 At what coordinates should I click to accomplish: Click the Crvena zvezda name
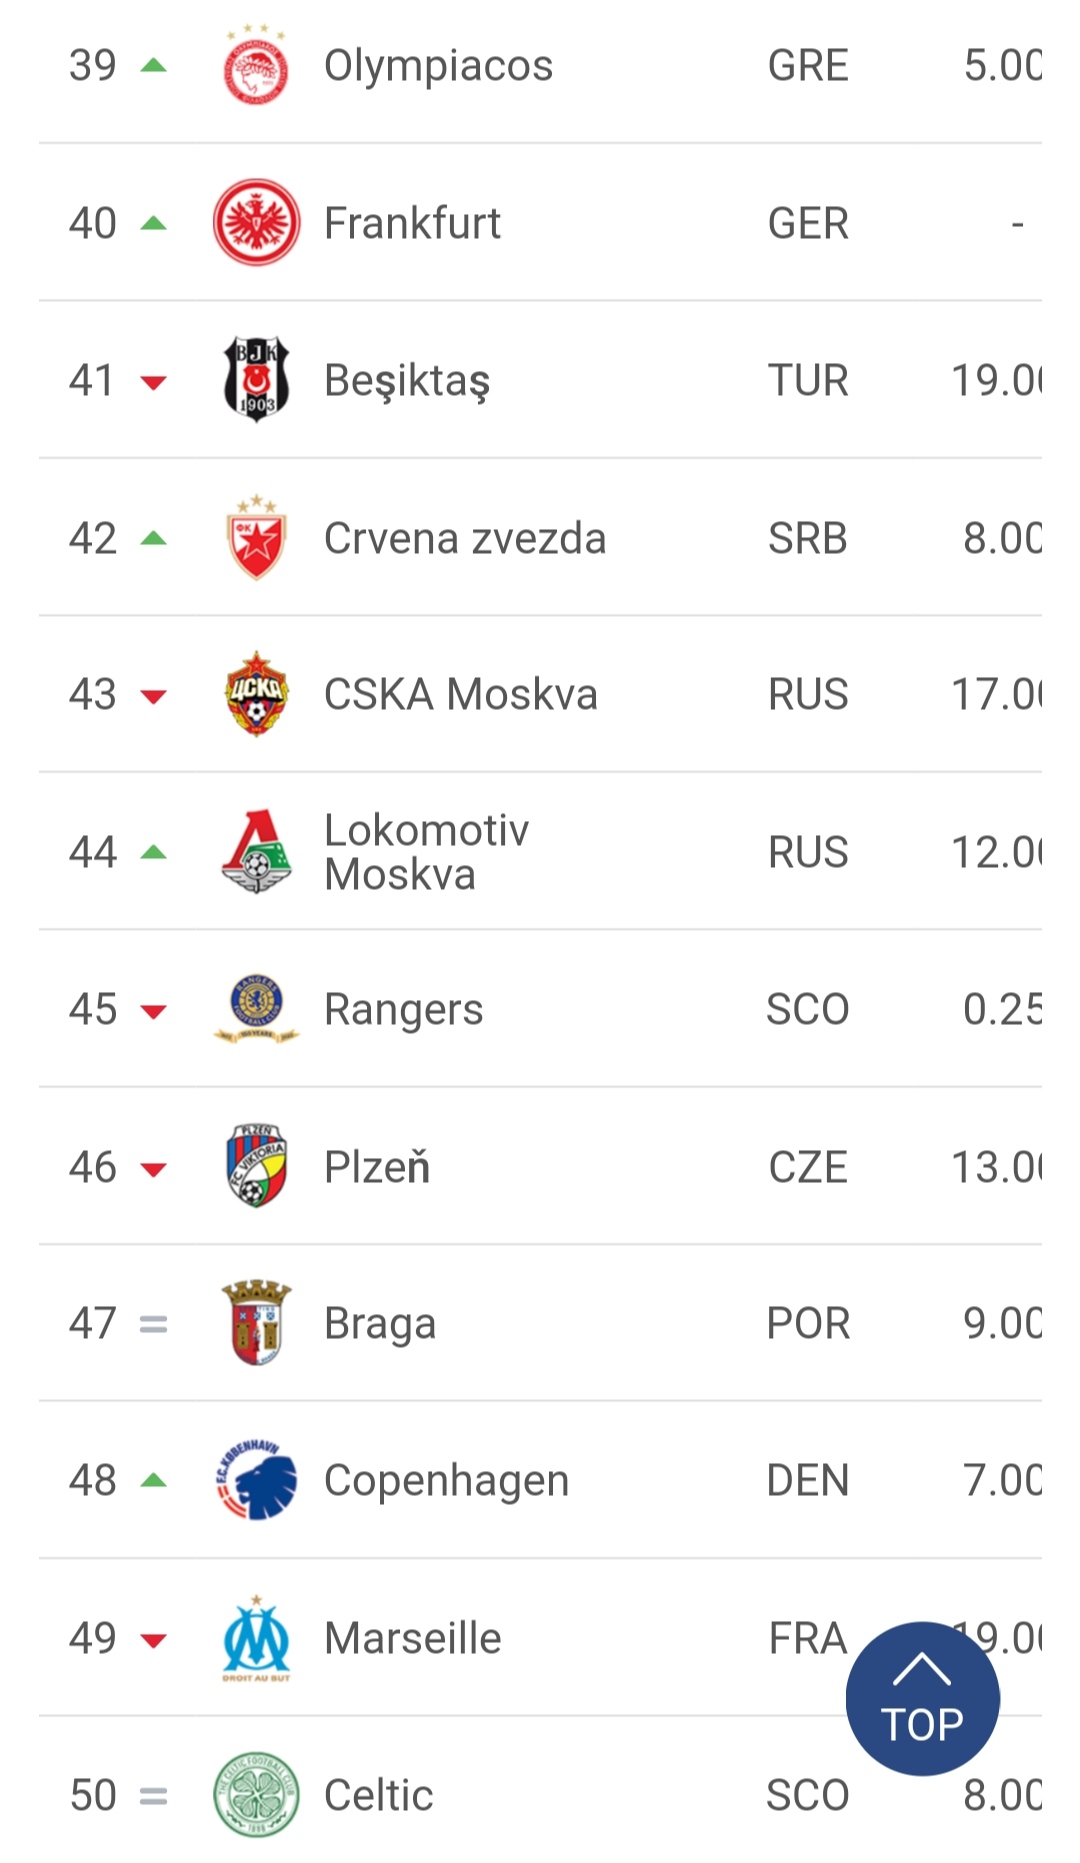tap(465, 538)
